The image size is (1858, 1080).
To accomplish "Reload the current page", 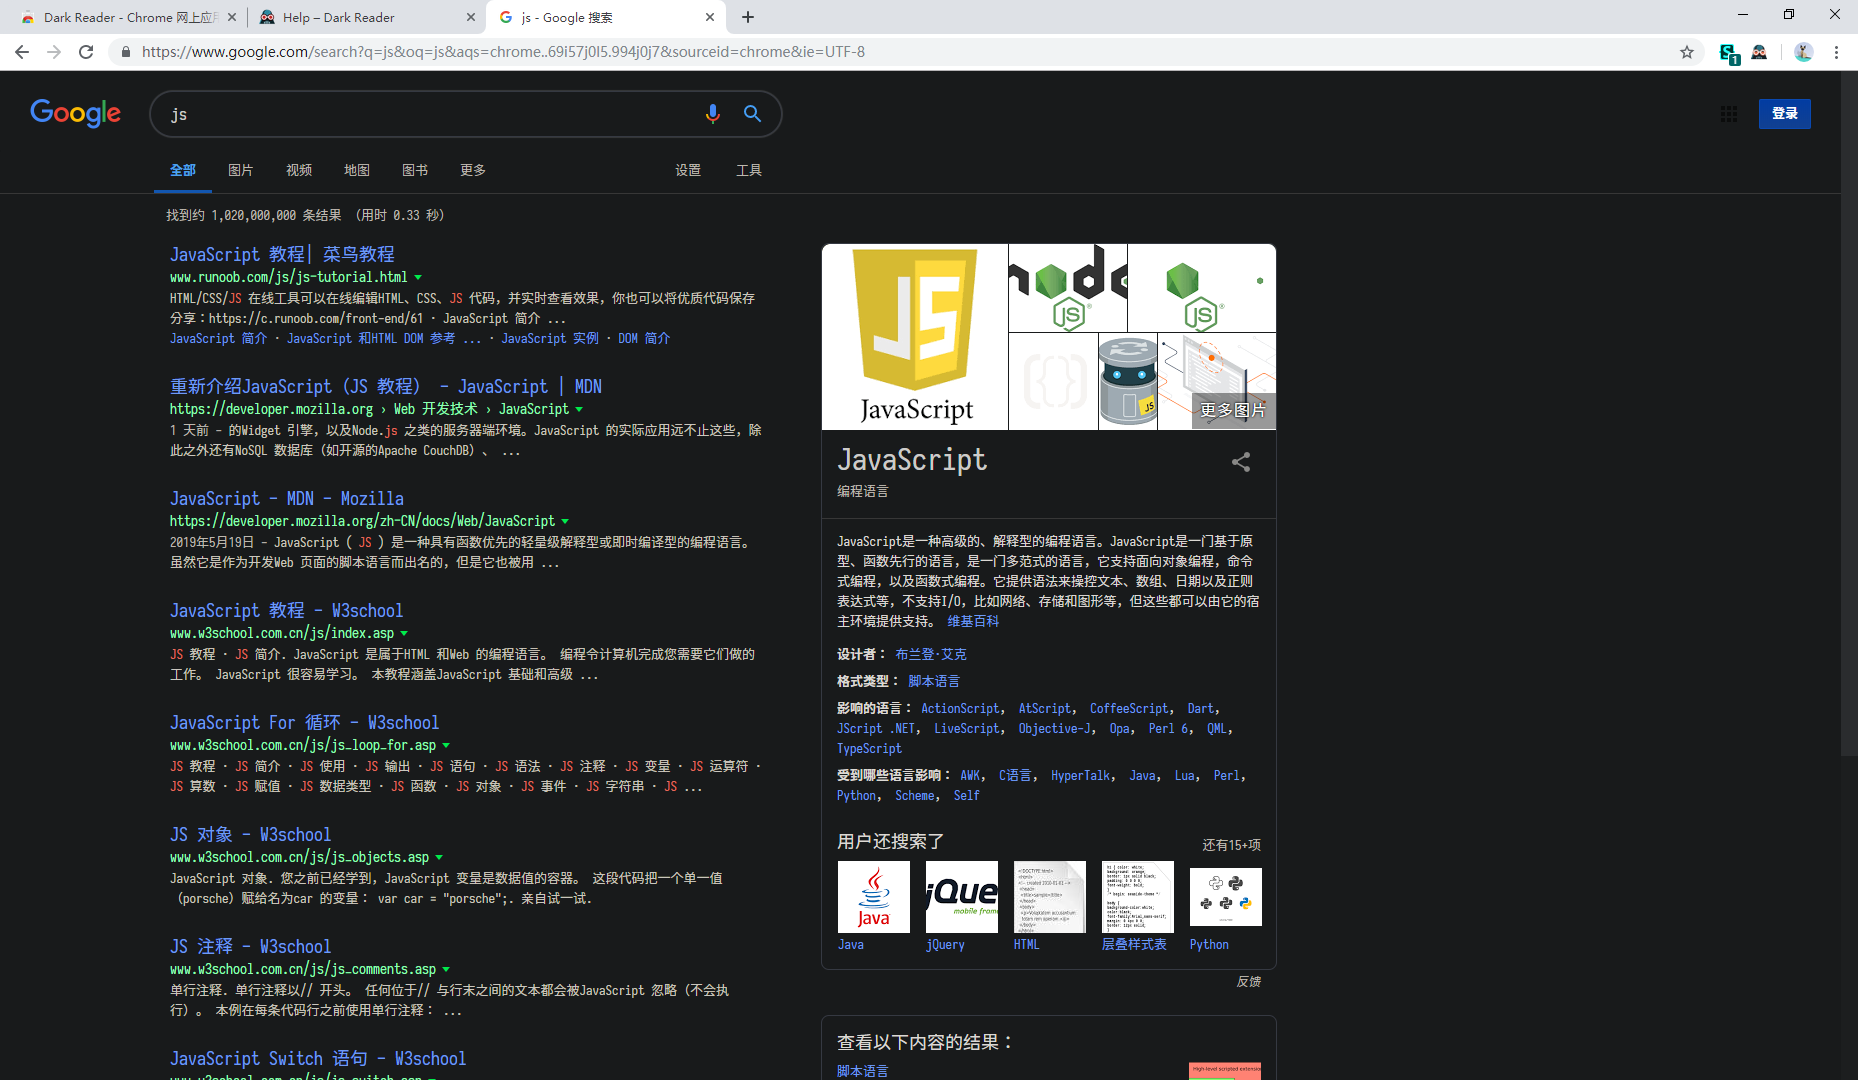I will click(x=86, y=52).
